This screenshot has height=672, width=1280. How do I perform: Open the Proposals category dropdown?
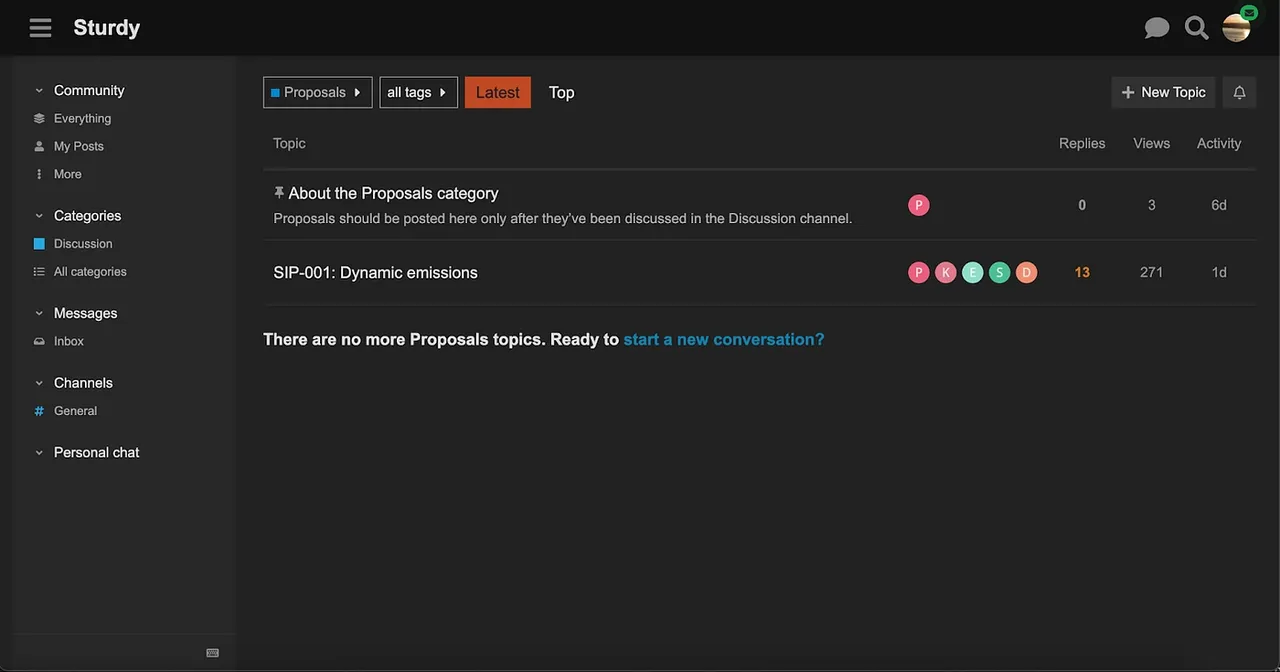318,92
